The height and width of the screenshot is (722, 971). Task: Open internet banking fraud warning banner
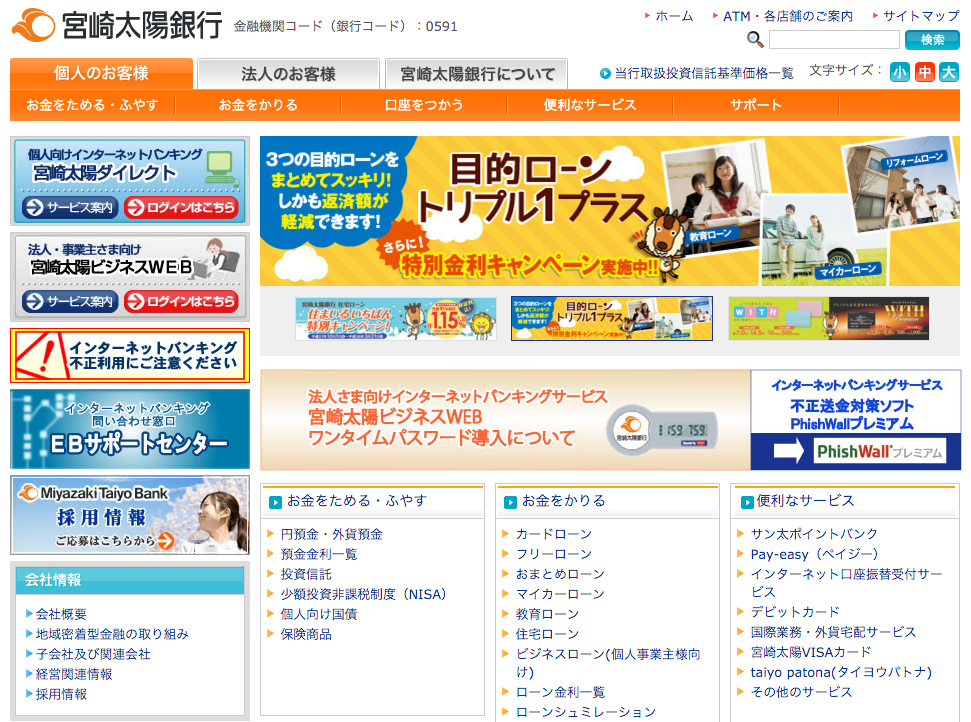click(x=130, y=355)
